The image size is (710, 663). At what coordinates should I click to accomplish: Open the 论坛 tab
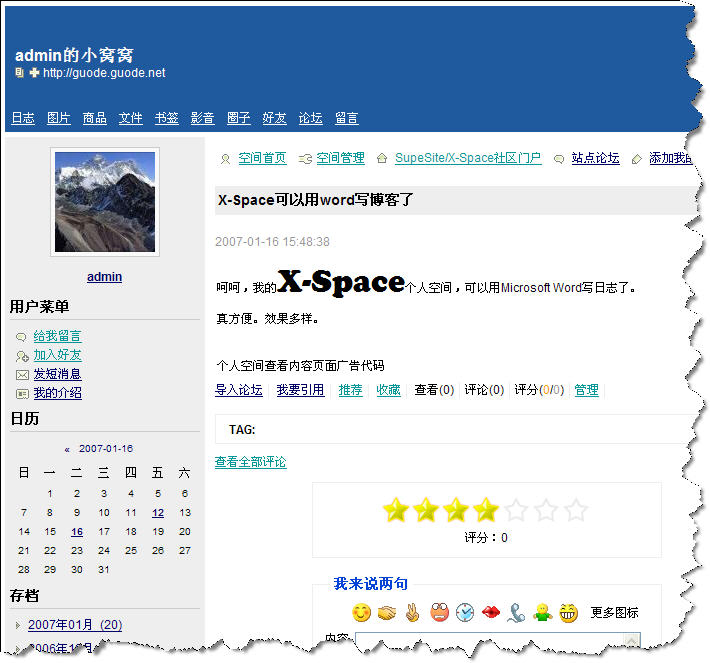(311, 118)
